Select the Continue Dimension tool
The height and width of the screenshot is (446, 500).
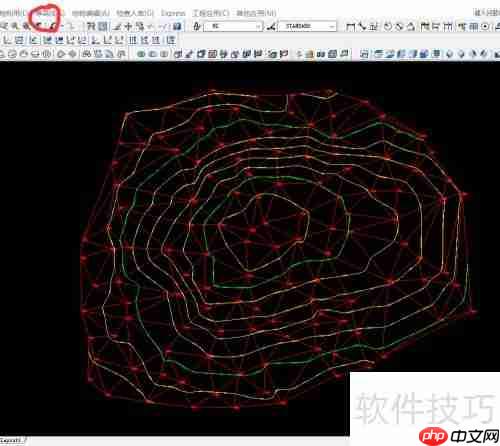coord(448,26)
